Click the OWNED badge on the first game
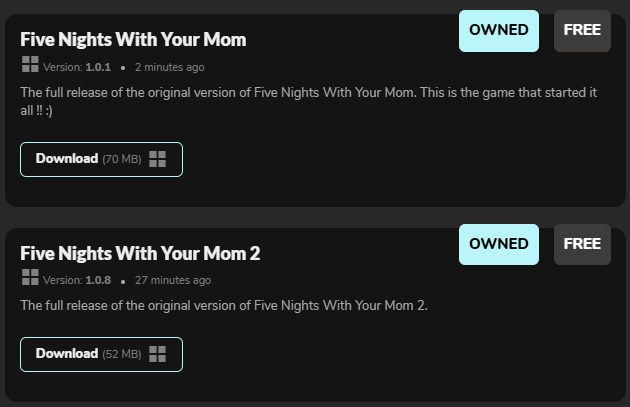 click(x=498, y=30)
